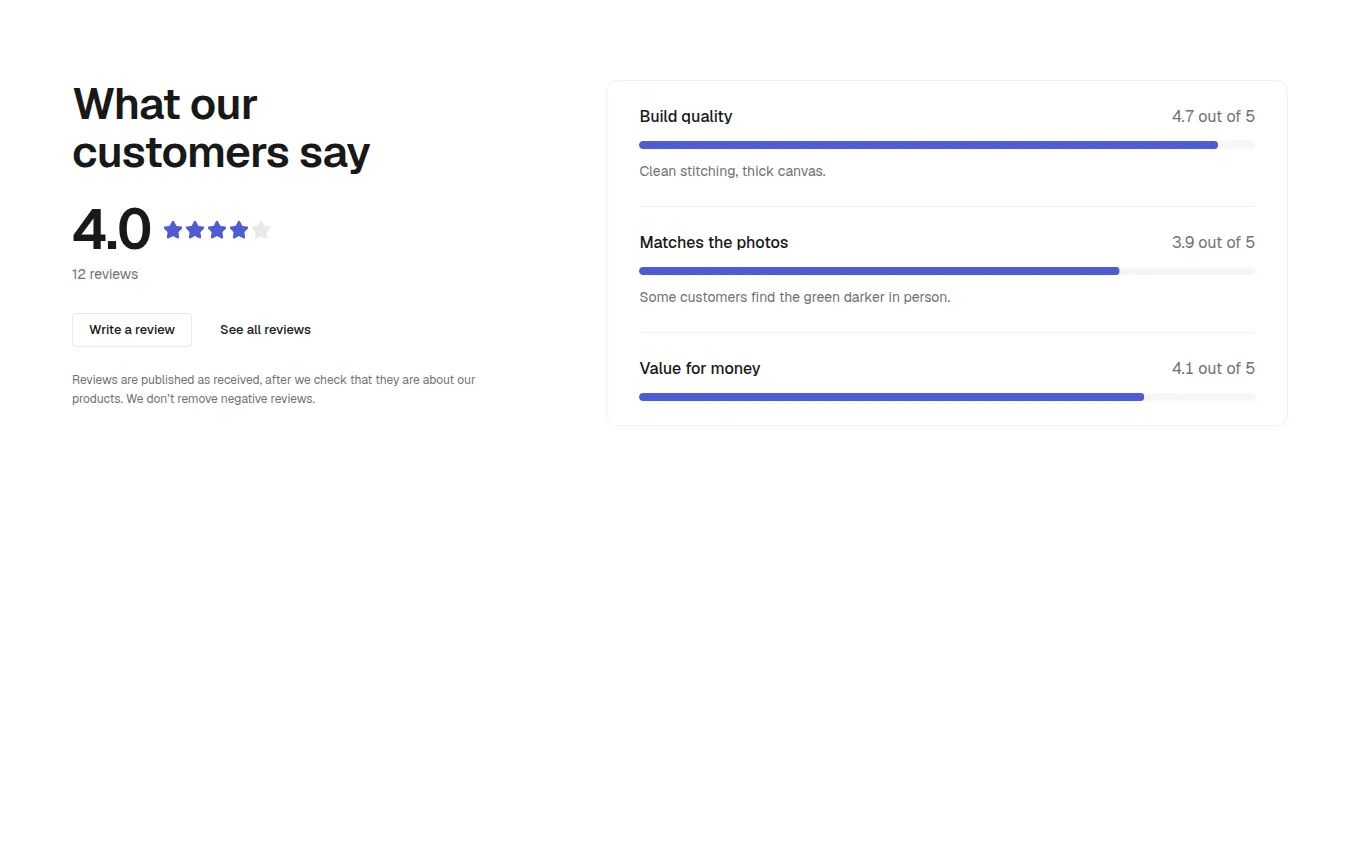This screenshot has width=1360, height=850.
Task: Click the first purple star icon
Action: (173, 230)
